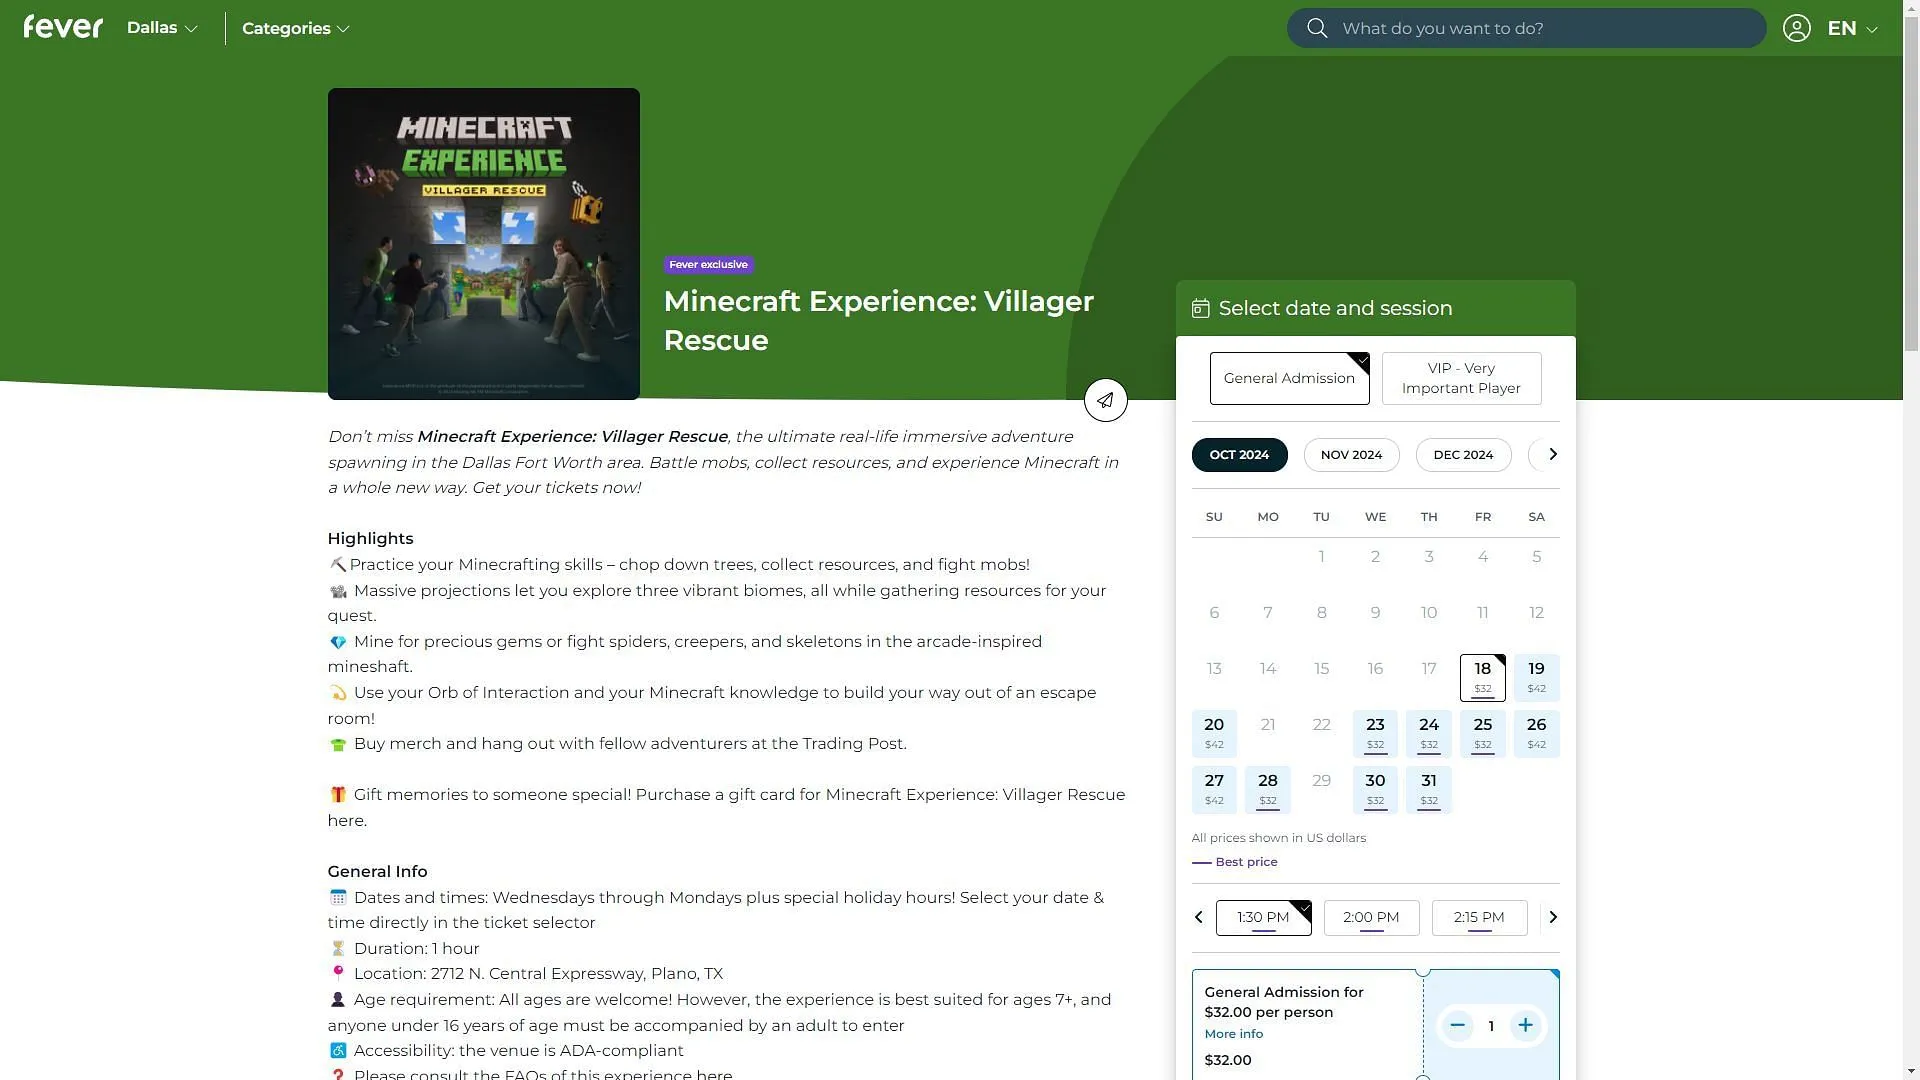Click the left arrow to scroll time slots back
The image size is (1920, 1080).
[1197, 916]
